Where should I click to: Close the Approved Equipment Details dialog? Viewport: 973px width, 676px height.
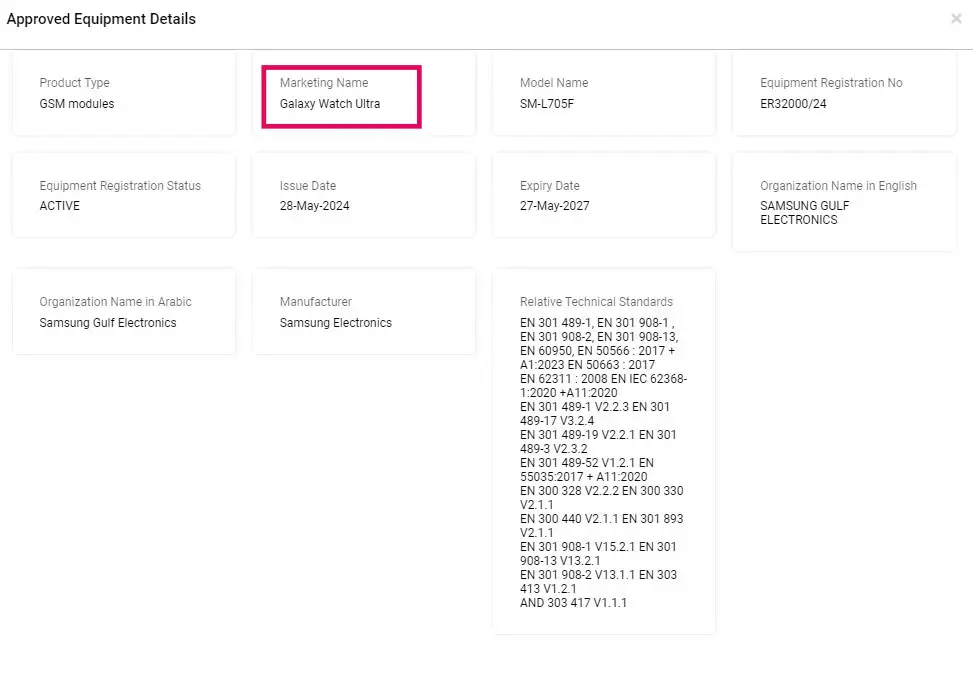(x=956, y=19)
